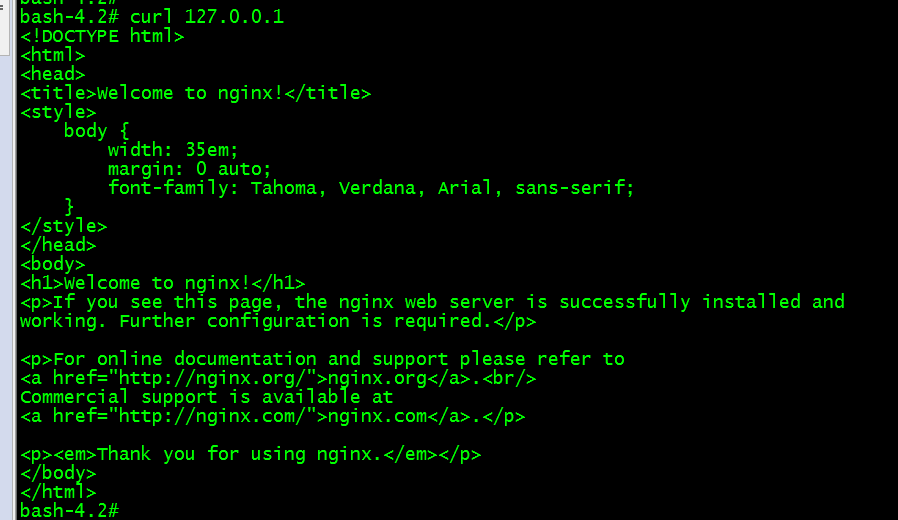This screenshot has height=520, width=898.
Task: Click the final empty bash-4.2# prompt
Action: point(69,511)
